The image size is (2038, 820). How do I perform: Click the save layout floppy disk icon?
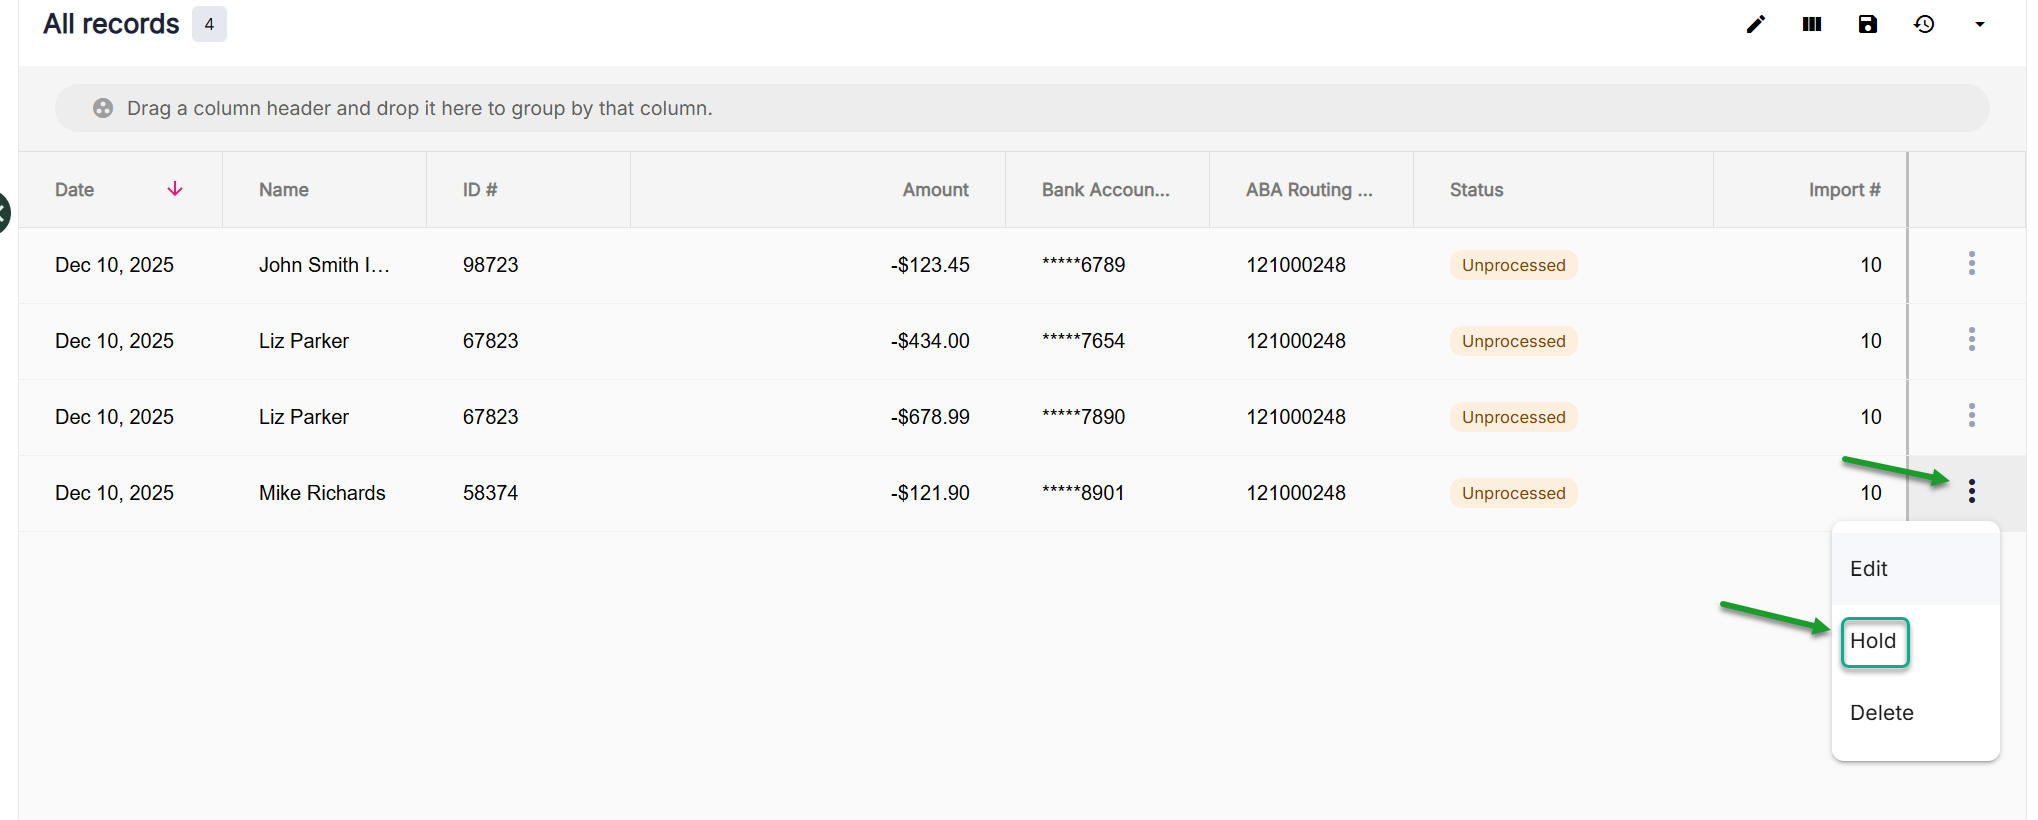pyautogui.click(x=1867, y=24)
